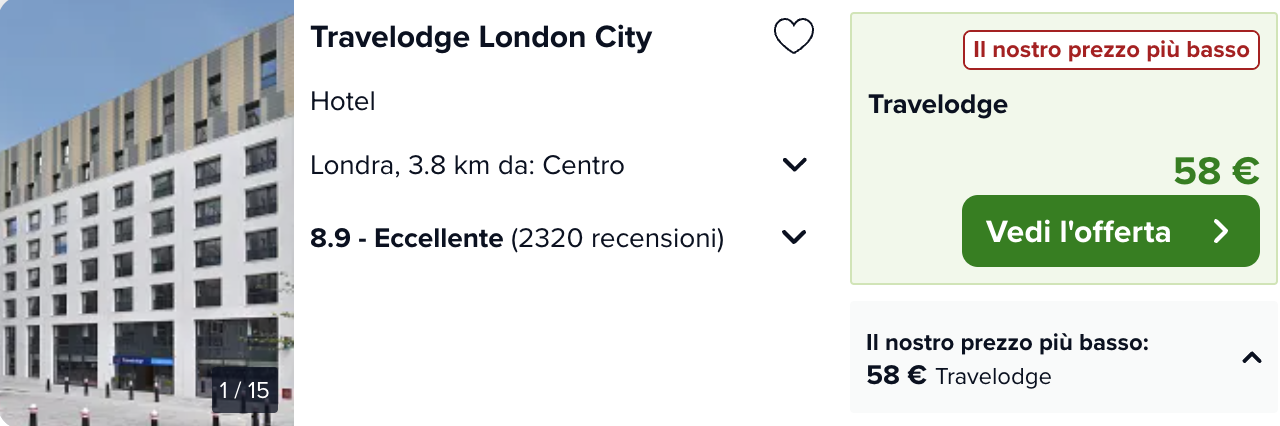1280x426 pixels.
Task: Click the Il nostro prezzo più basso: label
Action: (1007, 343)
